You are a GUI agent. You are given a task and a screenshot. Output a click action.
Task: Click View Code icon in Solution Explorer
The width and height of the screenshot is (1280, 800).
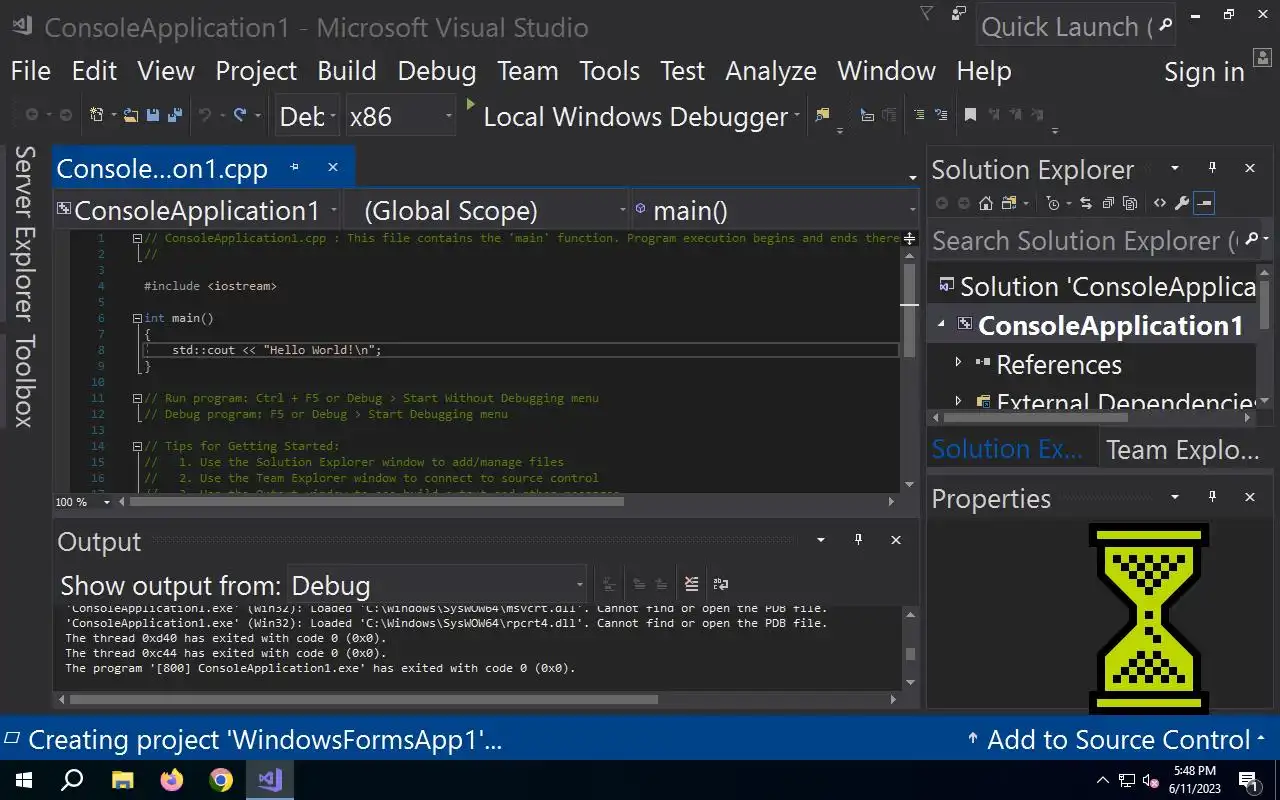(x=1160, y=203)
